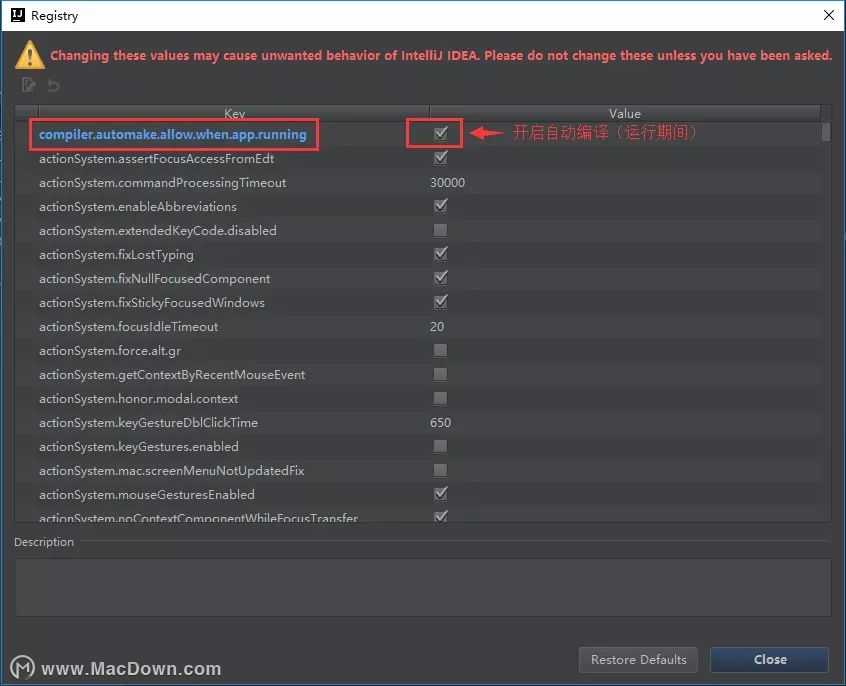The width and height of the screenshot is (846, 686).
Task: Check actionSystem.honor.modal.context checkbox
Action: pos(440,398)
